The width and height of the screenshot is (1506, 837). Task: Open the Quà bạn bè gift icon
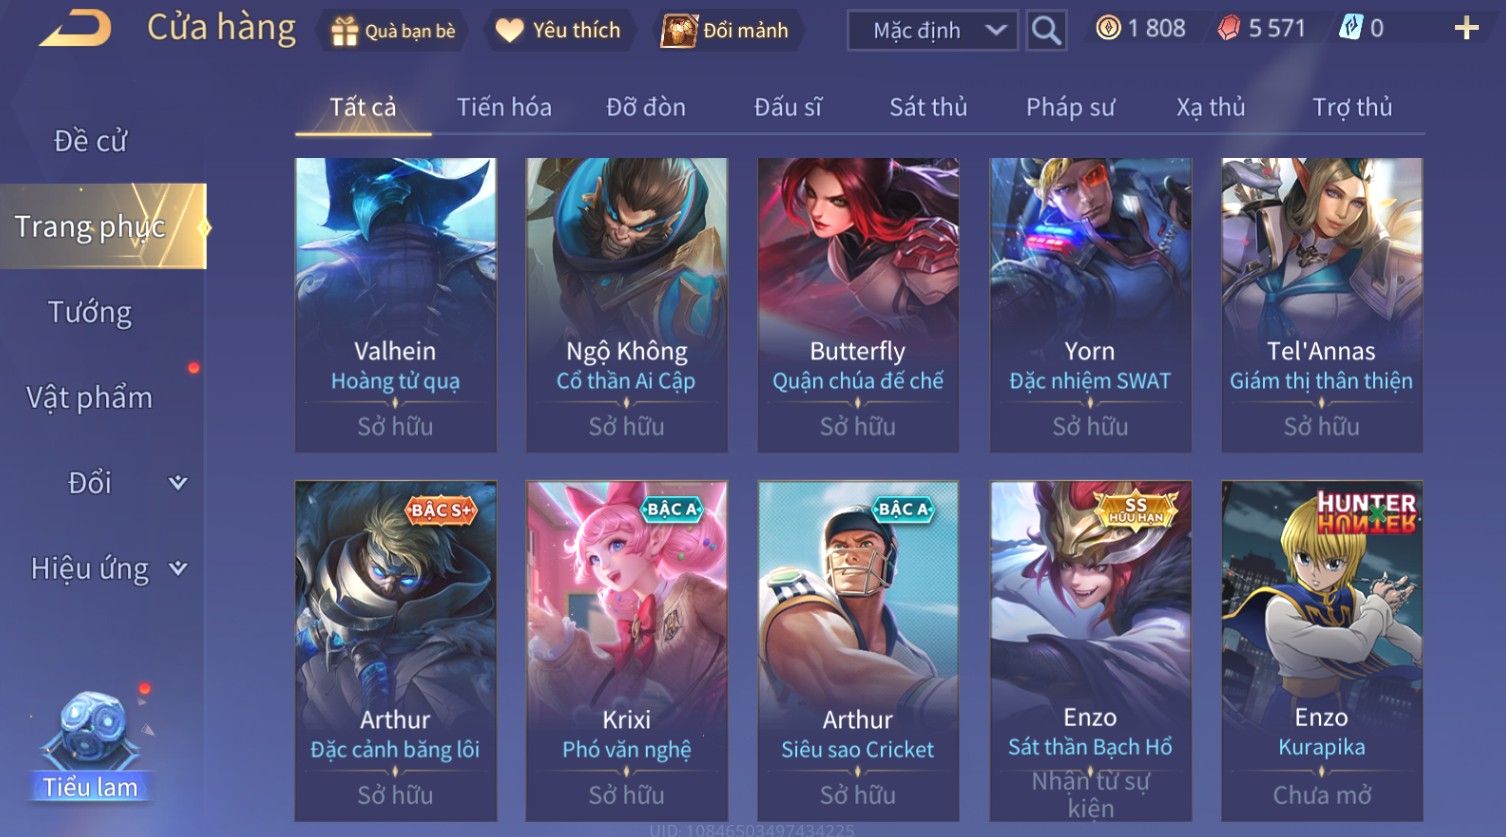coord(345,31)
